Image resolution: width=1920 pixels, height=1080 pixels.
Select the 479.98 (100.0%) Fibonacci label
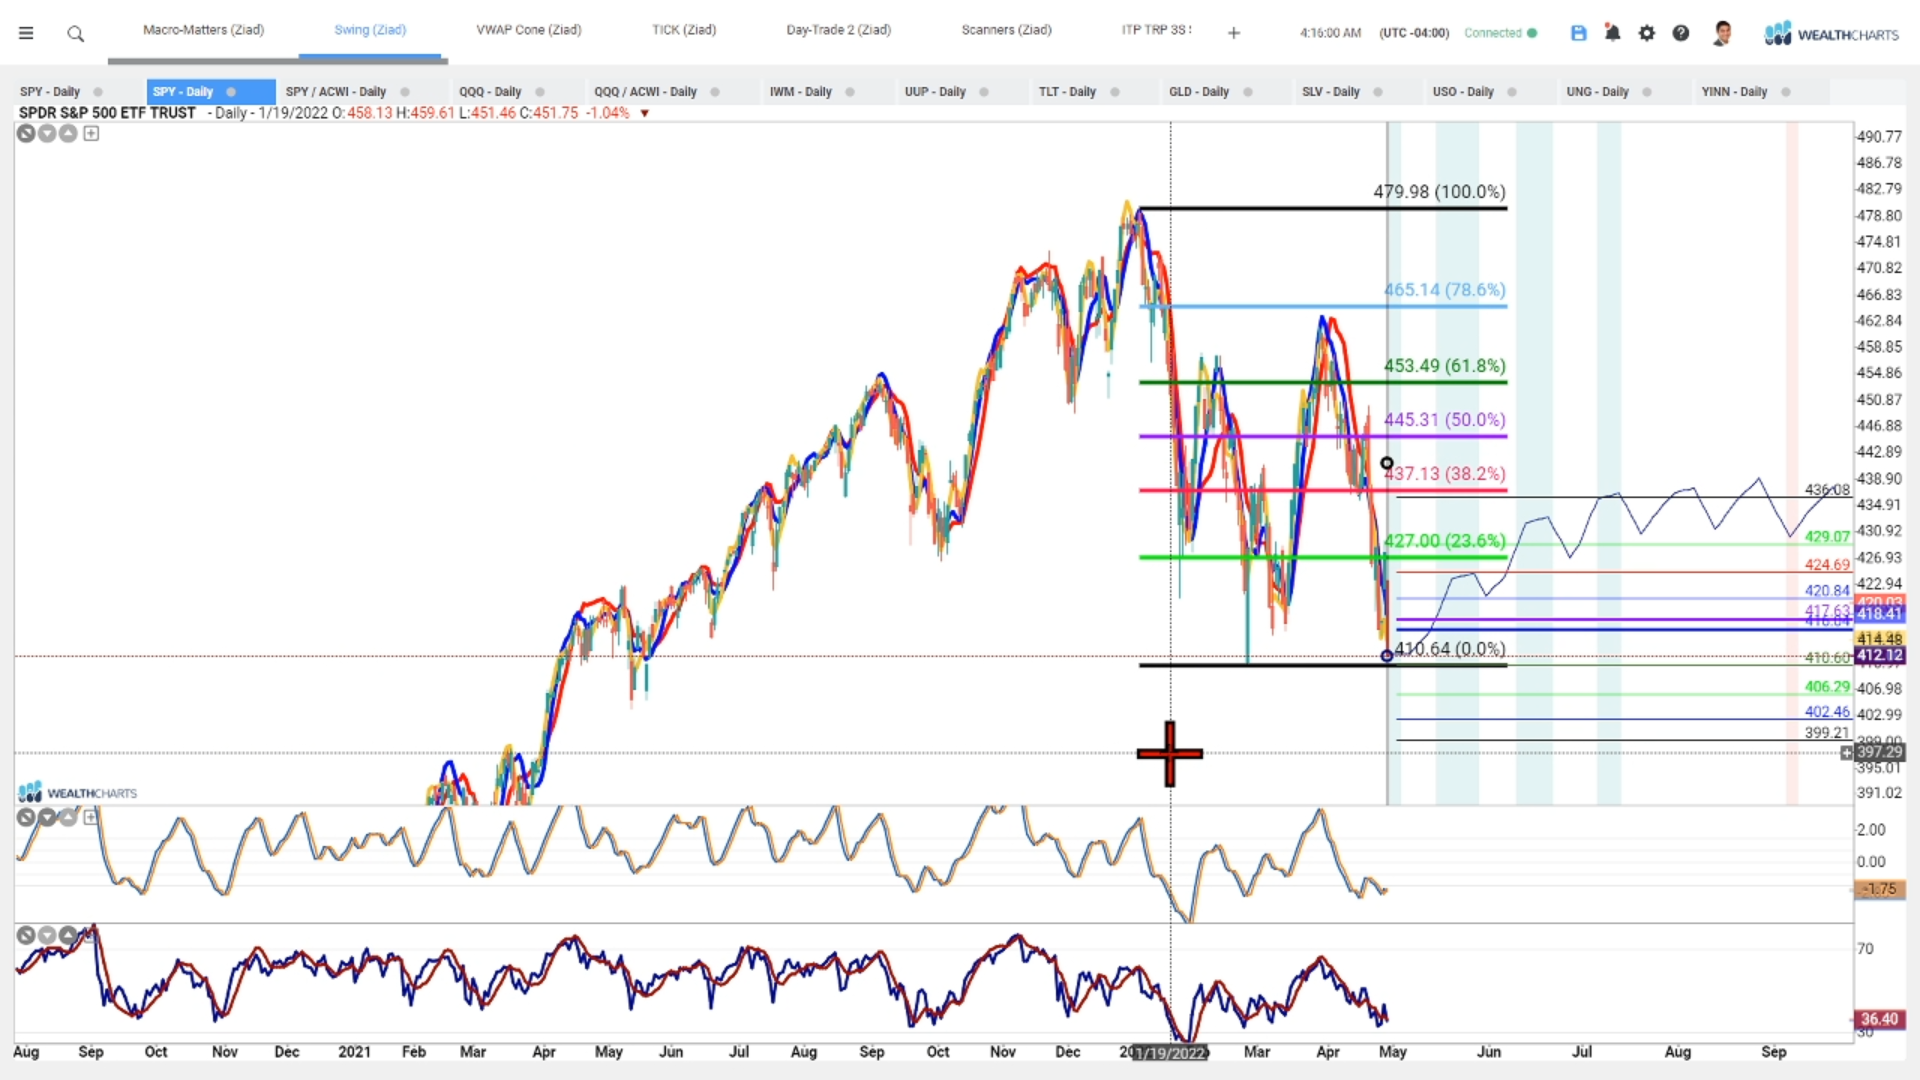tap(1439, 191)
